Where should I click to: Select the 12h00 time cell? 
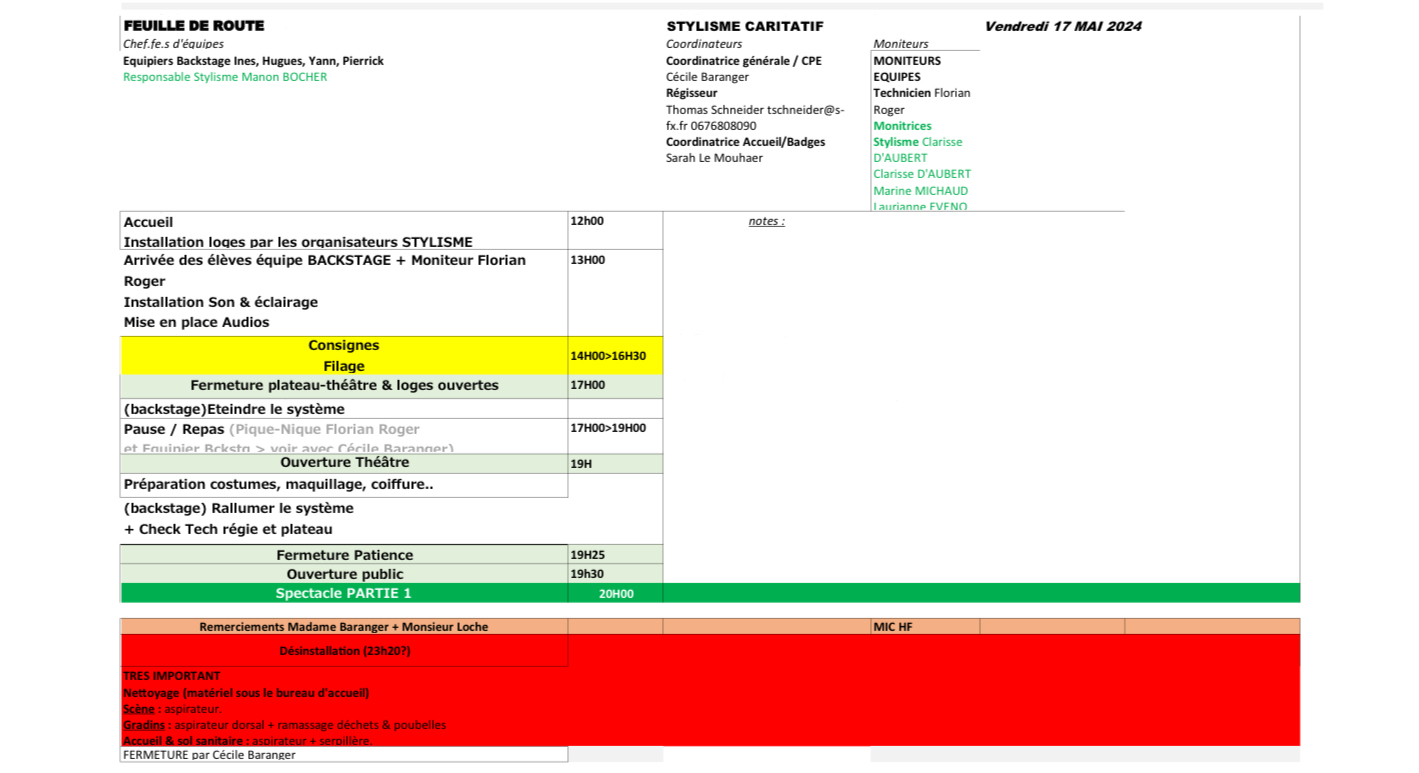[587, 222]
